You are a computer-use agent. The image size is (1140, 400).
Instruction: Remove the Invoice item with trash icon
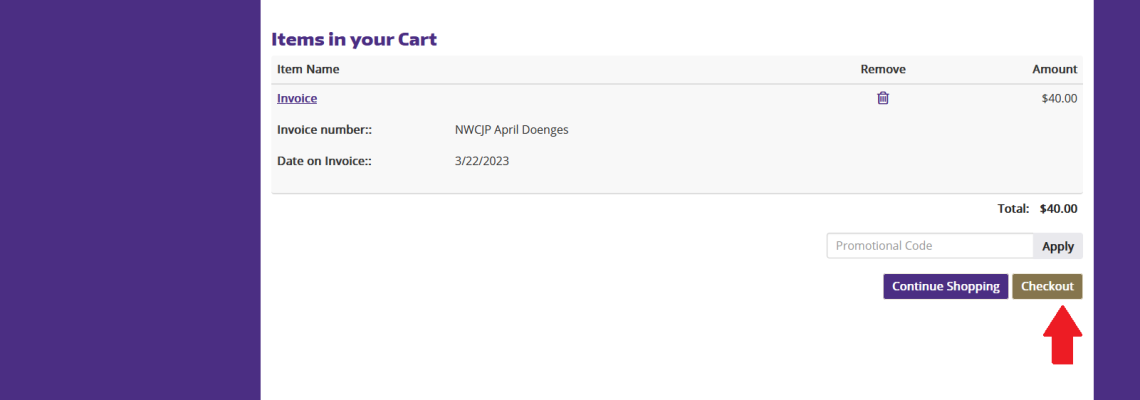[883, 98]
